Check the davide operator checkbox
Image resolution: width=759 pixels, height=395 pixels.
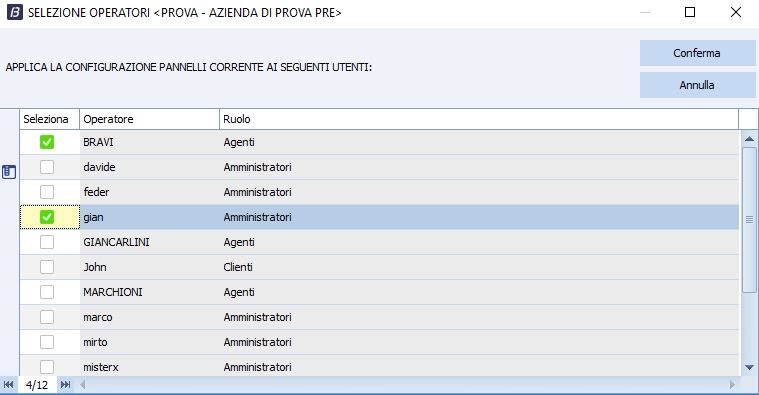coord(47,167)
